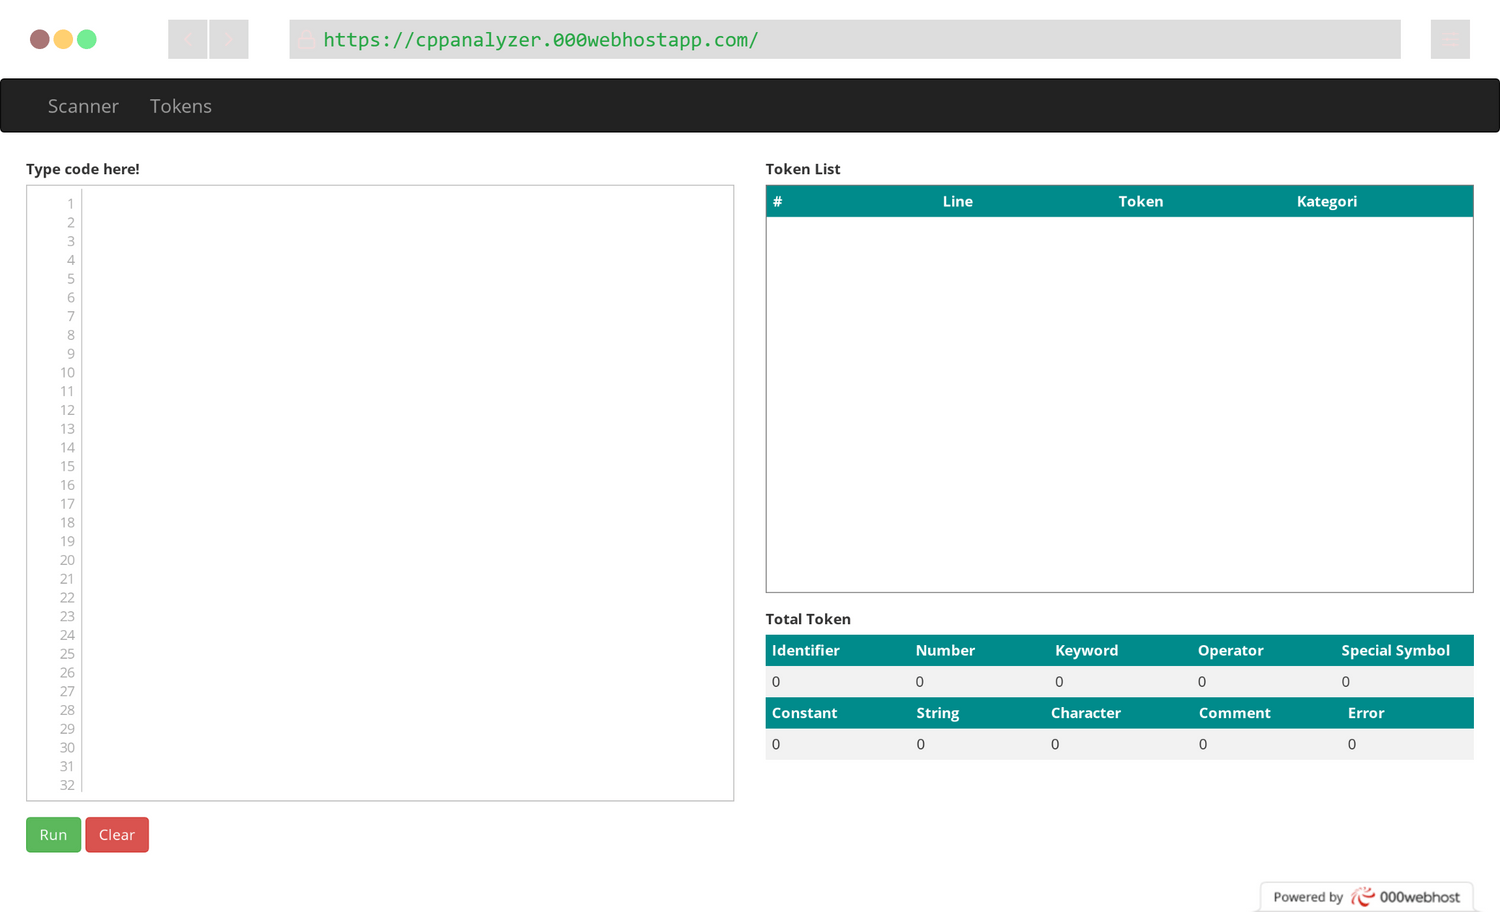Click the Special Symbol header cell

(x=1395, y=650)
